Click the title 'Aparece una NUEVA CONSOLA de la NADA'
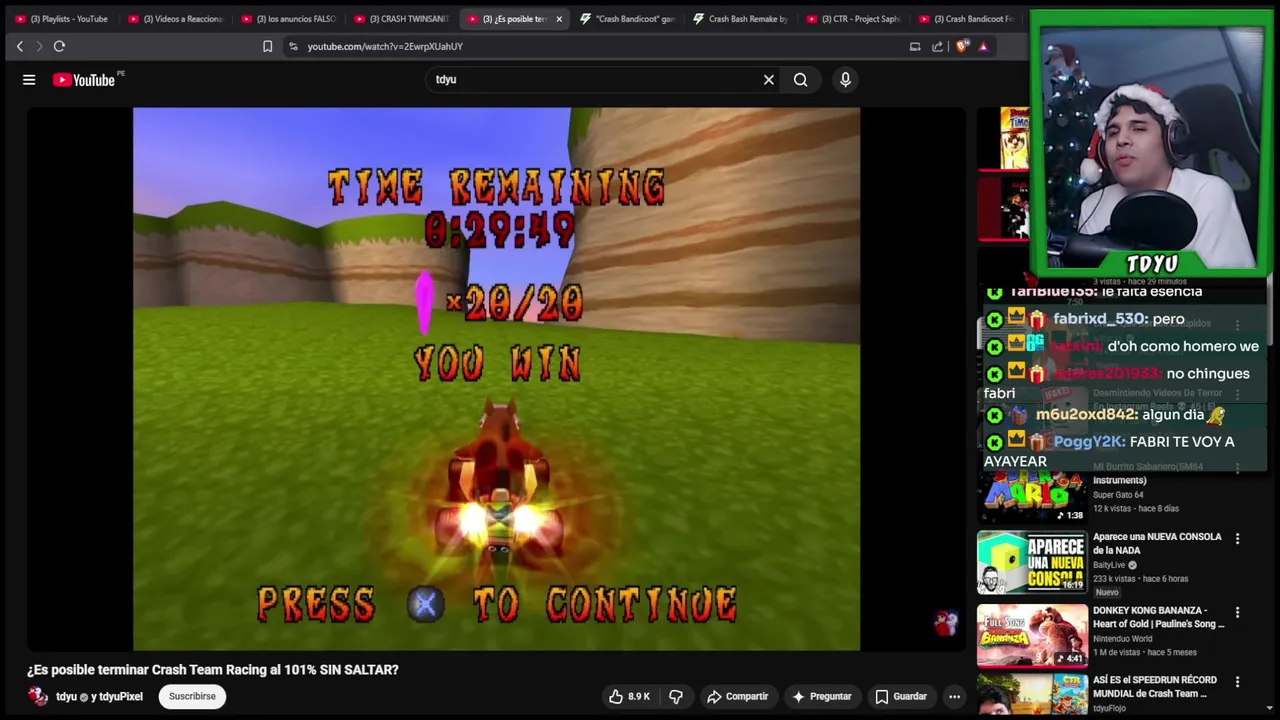 click(1157, 543)
